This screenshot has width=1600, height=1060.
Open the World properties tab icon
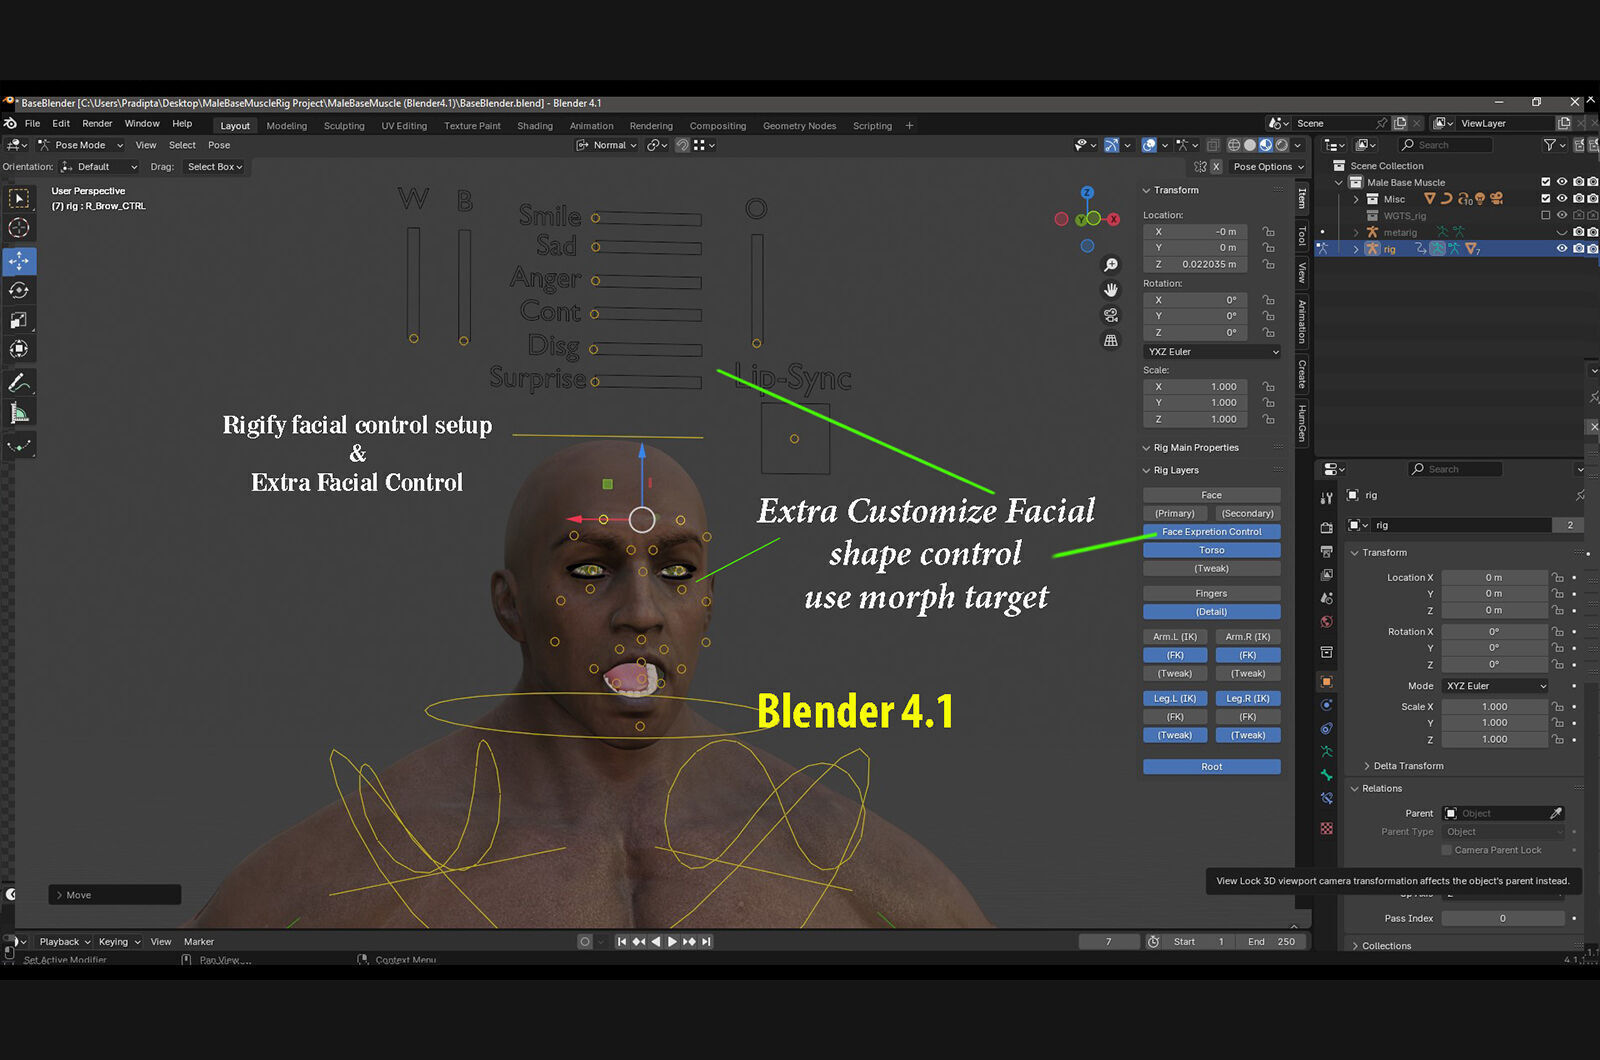(x=1327, y=622)
